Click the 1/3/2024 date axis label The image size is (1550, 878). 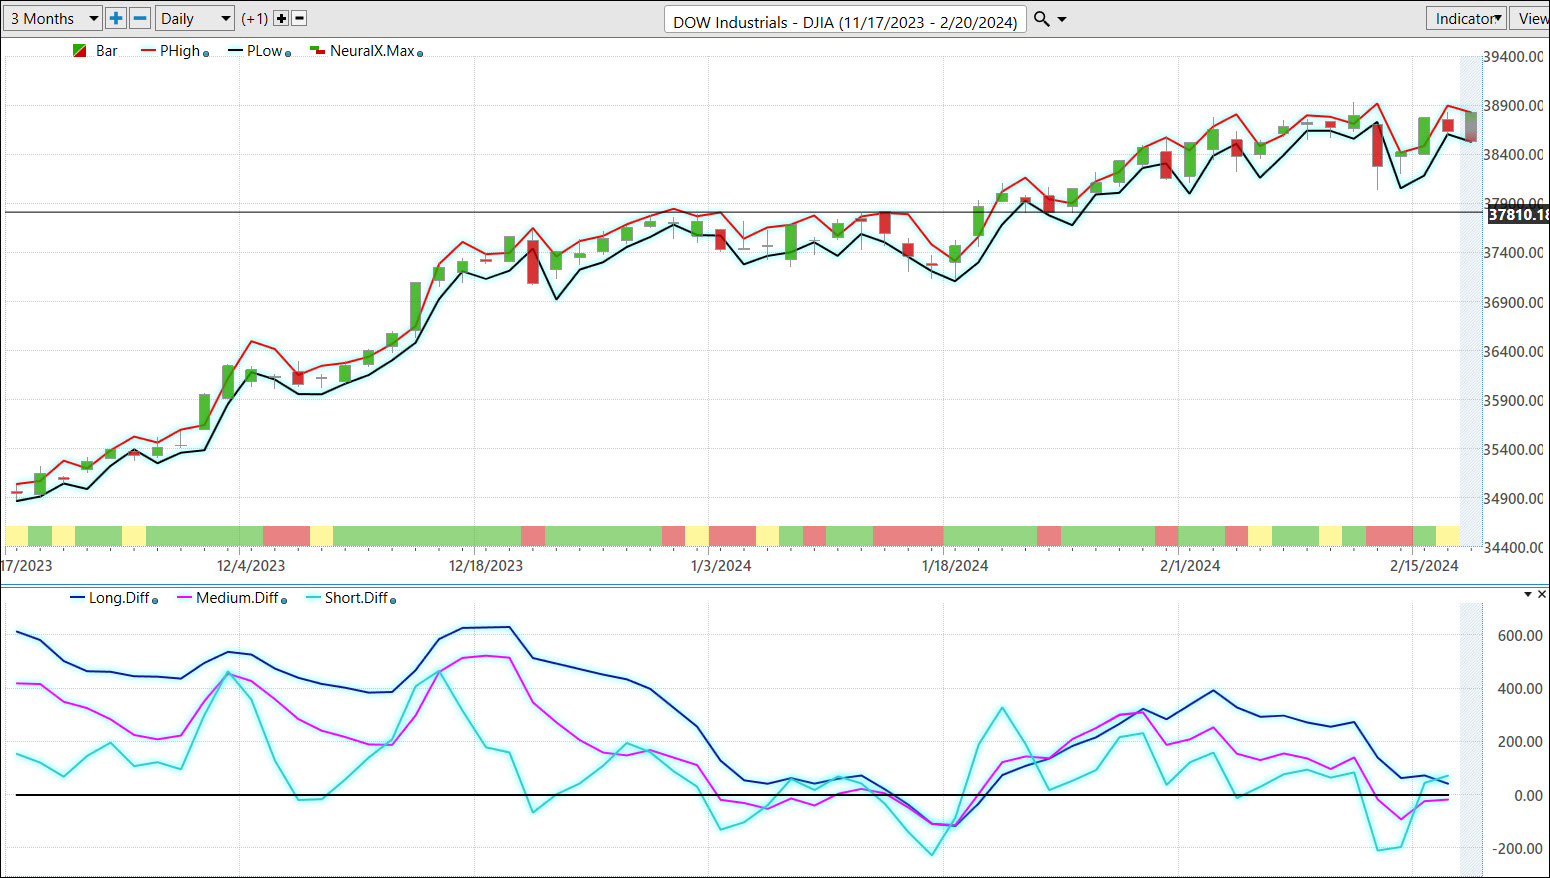pyautogui.click(x=721, y=566)
